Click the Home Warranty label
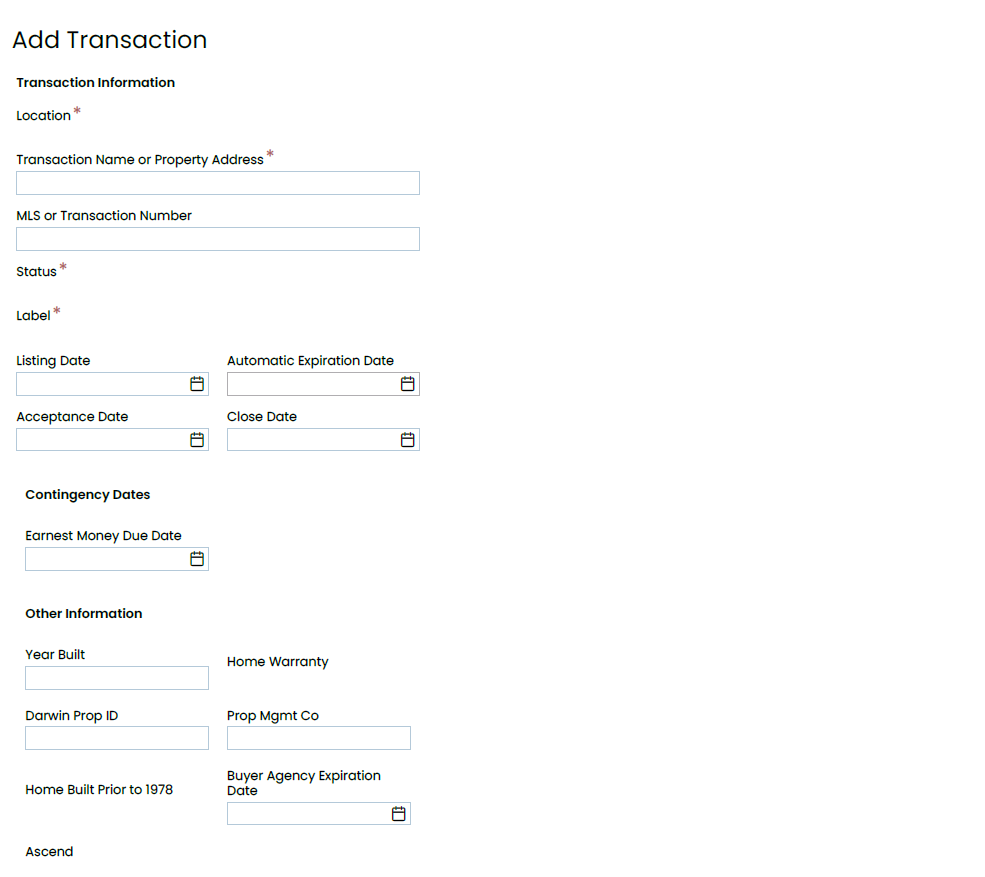 278,662
